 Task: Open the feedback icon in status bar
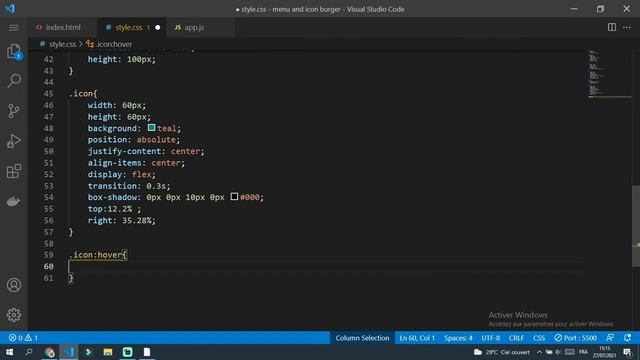[x=610, y=338]
